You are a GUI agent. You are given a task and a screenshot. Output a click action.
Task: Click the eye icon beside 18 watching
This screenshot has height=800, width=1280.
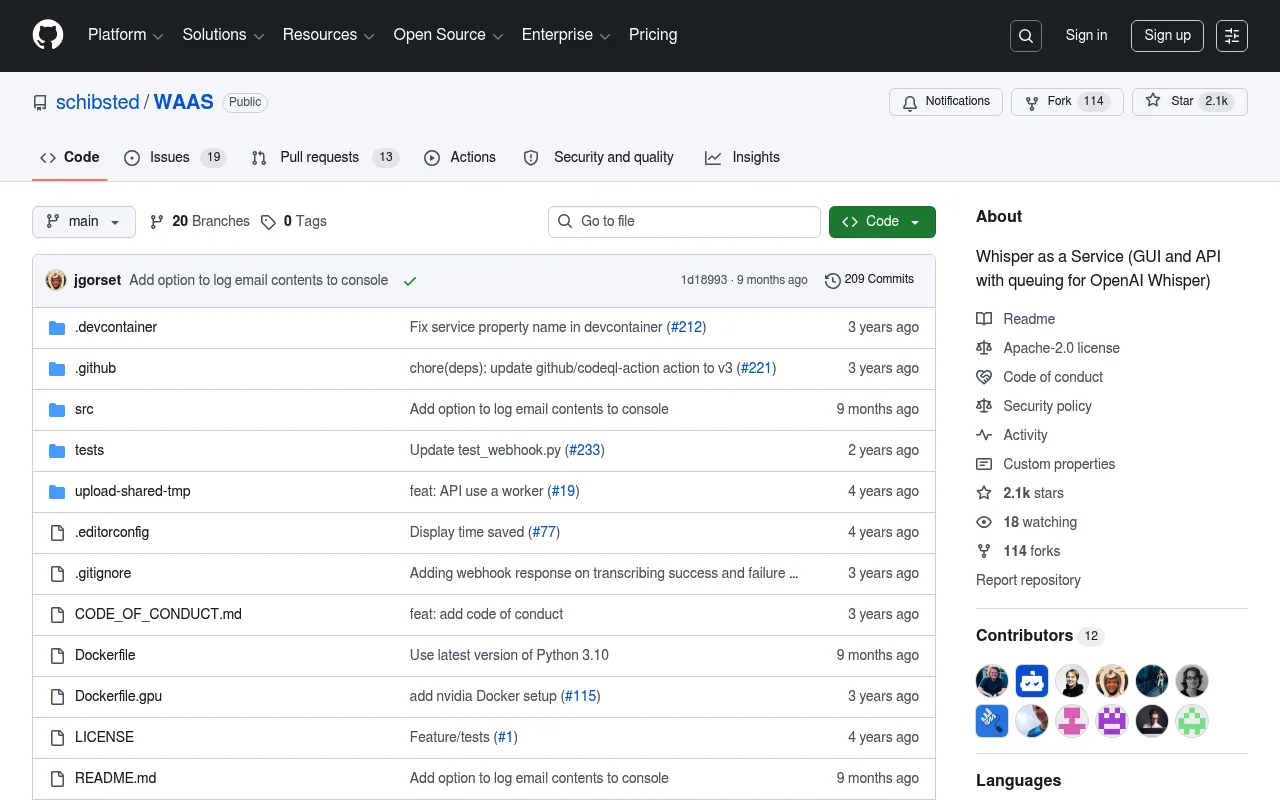[984, 522]
